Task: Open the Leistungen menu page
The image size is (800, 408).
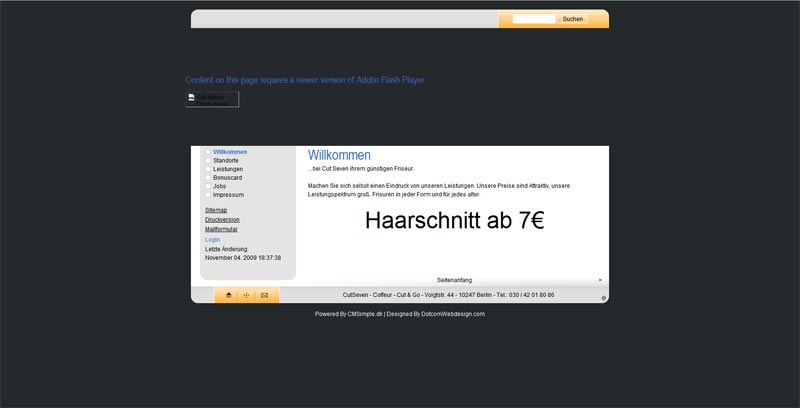Action: (228, 169)
